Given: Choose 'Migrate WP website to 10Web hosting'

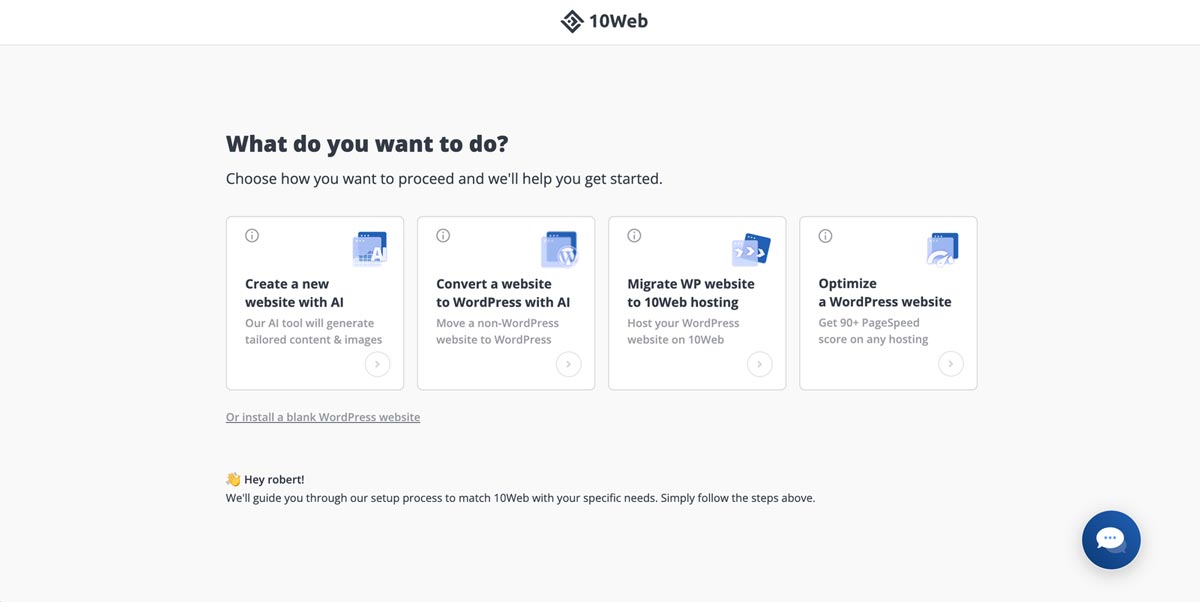Looking at the screenshot, I should point(691,293).
